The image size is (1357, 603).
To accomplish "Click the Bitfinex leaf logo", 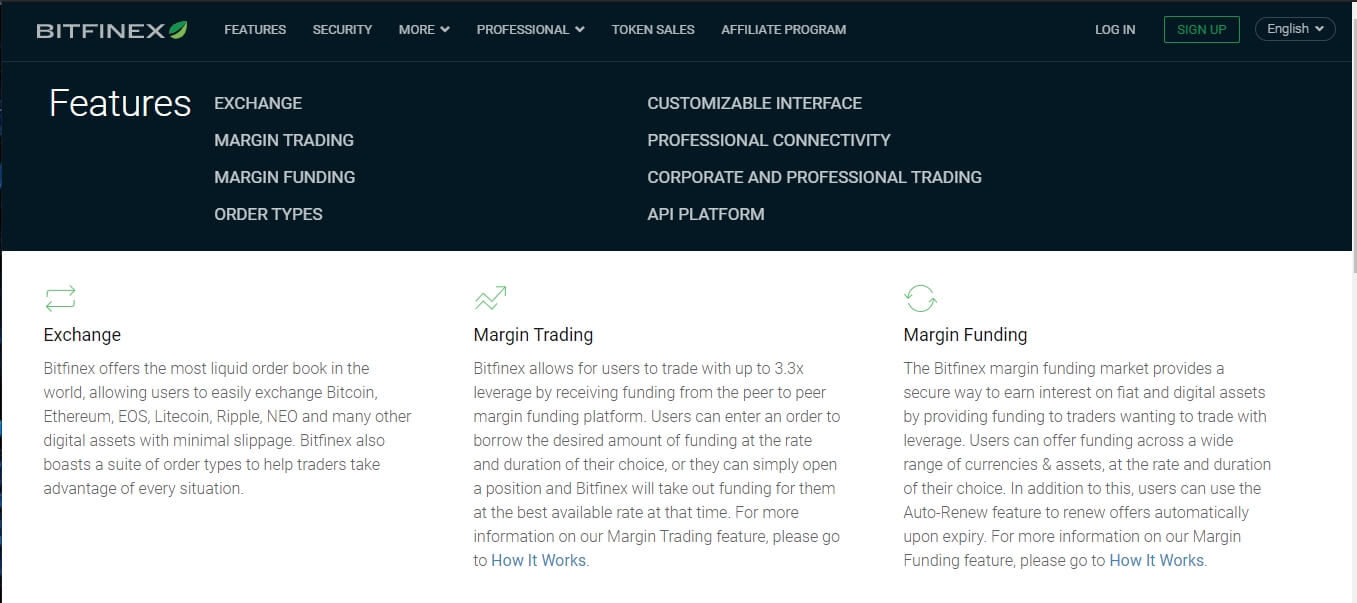I will [x=112, y=30].
